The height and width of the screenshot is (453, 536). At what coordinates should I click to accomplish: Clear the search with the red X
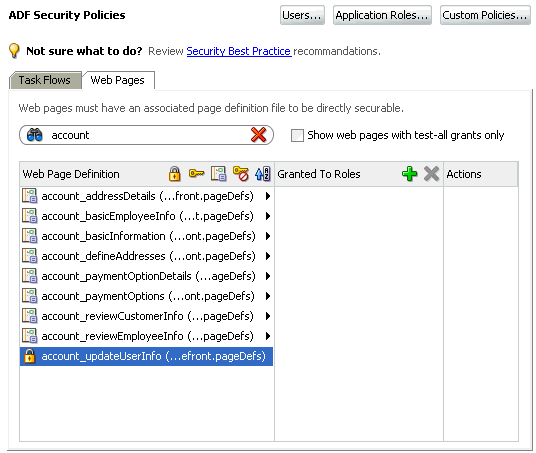pyautogui.click(x=258, y=135)
